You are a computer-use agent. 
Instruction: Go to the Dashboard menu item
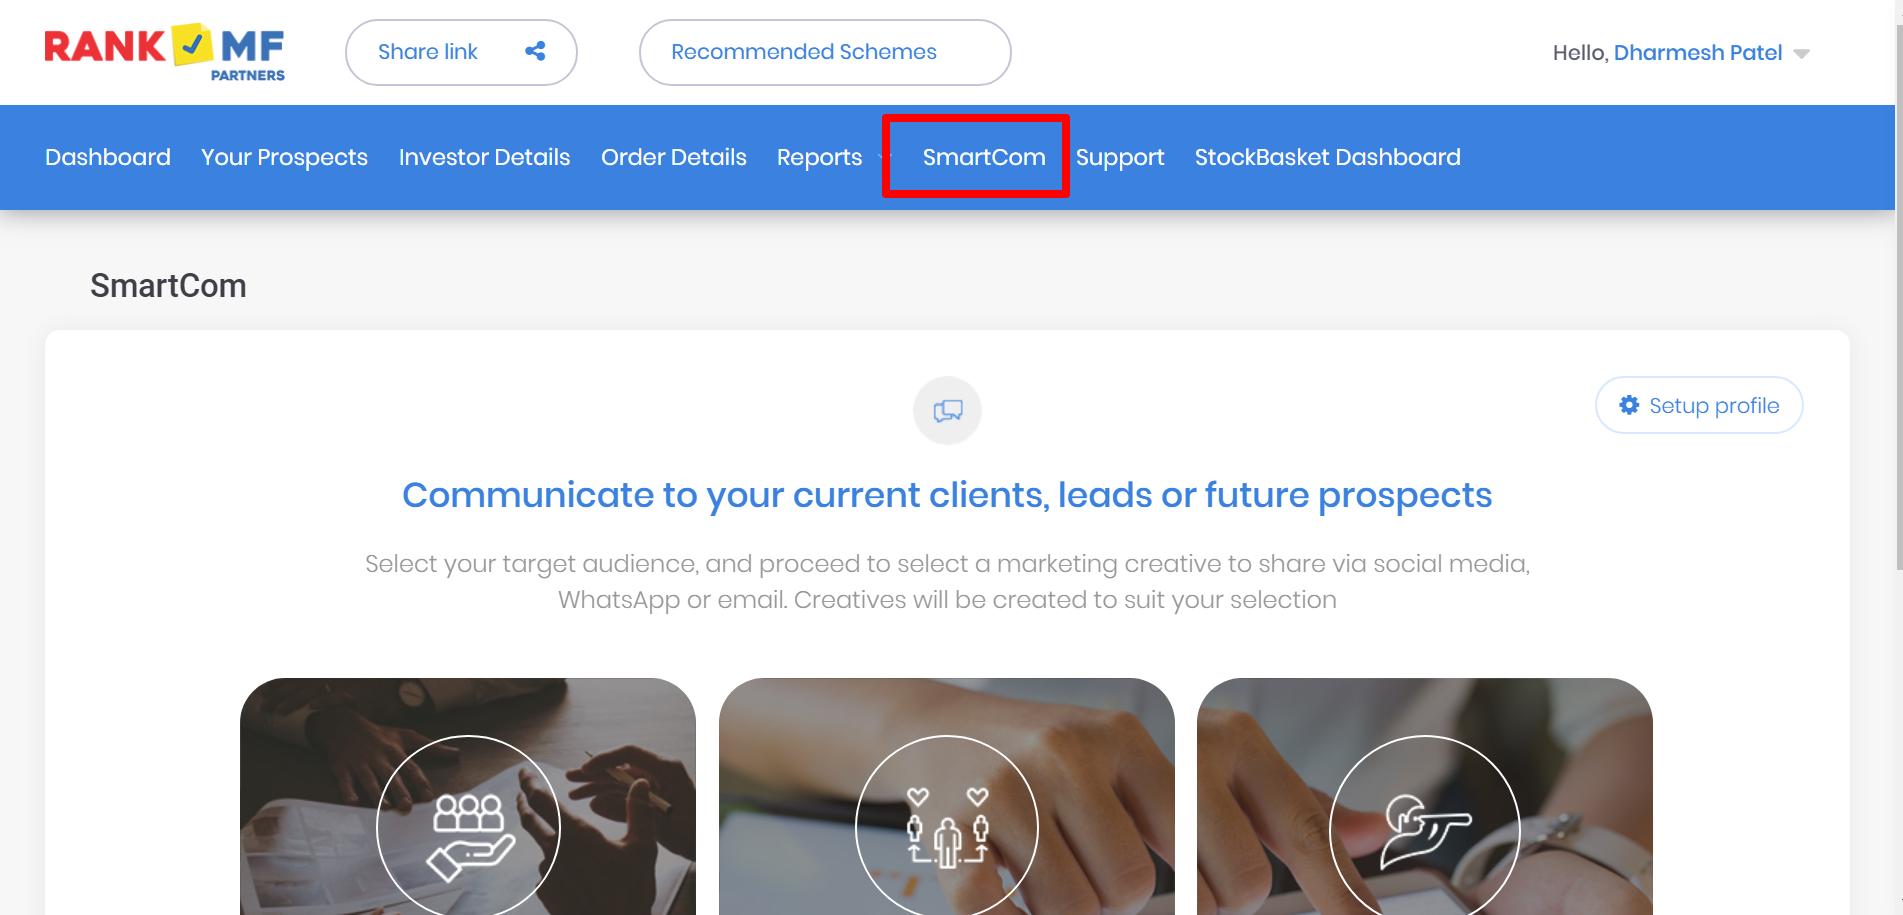(x=108, y=157)
